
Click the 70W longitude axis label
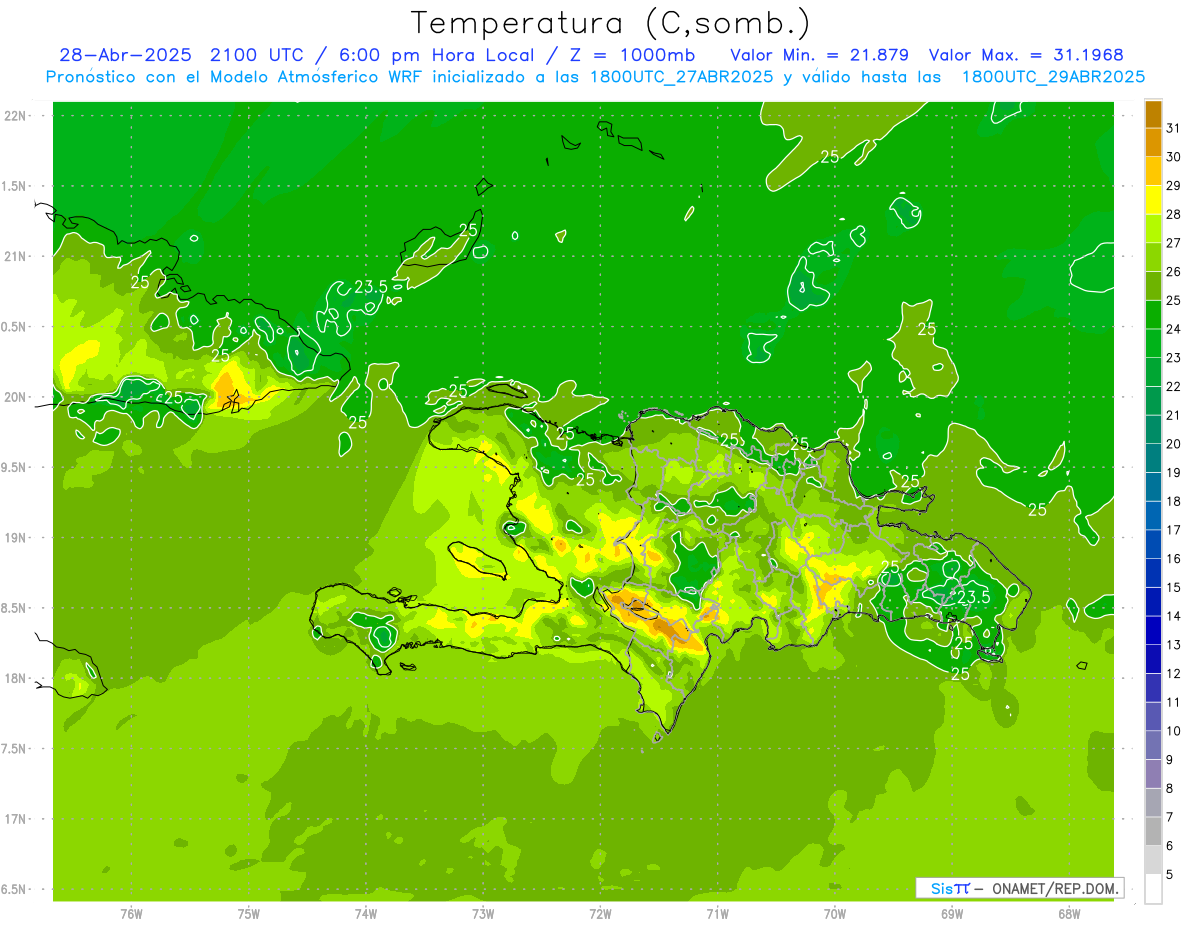point(835,913)
